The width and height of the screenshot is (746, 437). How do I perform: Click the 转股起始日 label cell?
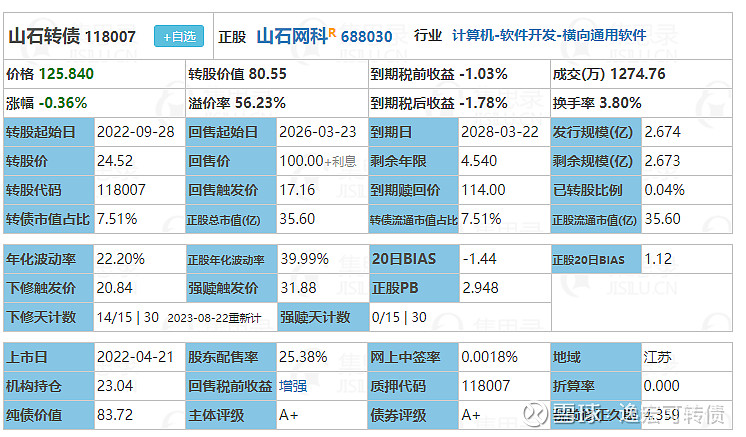coord(49,132)
